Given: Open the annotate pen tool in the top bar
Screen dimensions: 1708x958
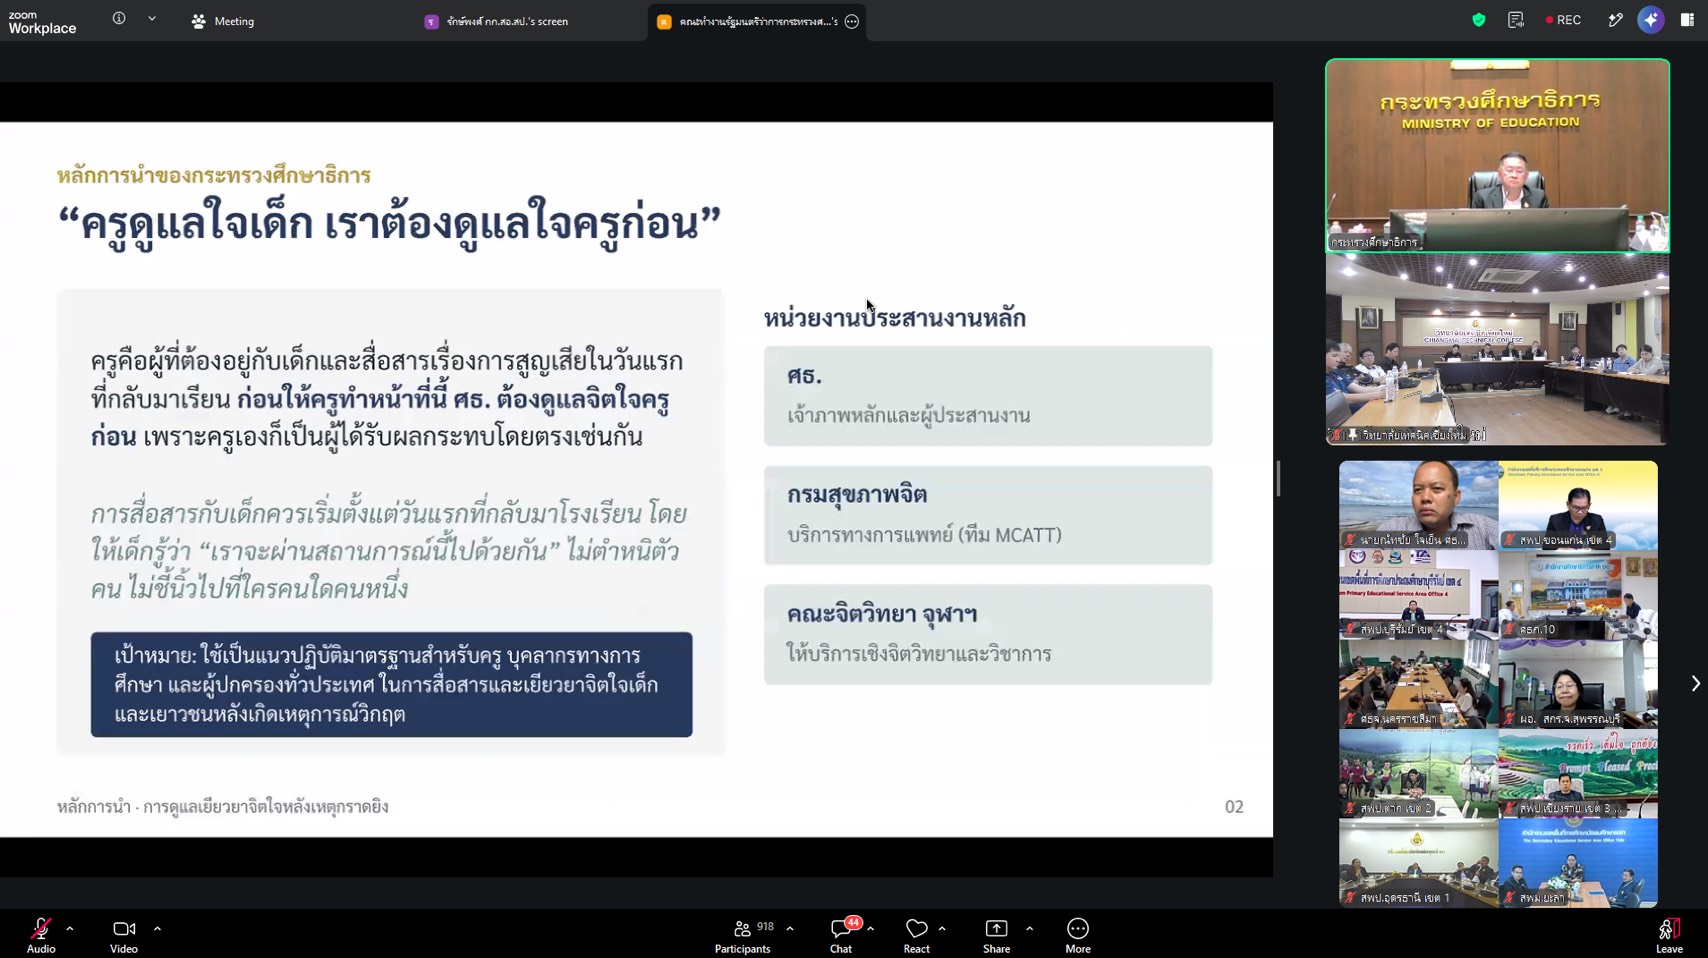Looking at the screenshot, I should [x=1615, y=20].
